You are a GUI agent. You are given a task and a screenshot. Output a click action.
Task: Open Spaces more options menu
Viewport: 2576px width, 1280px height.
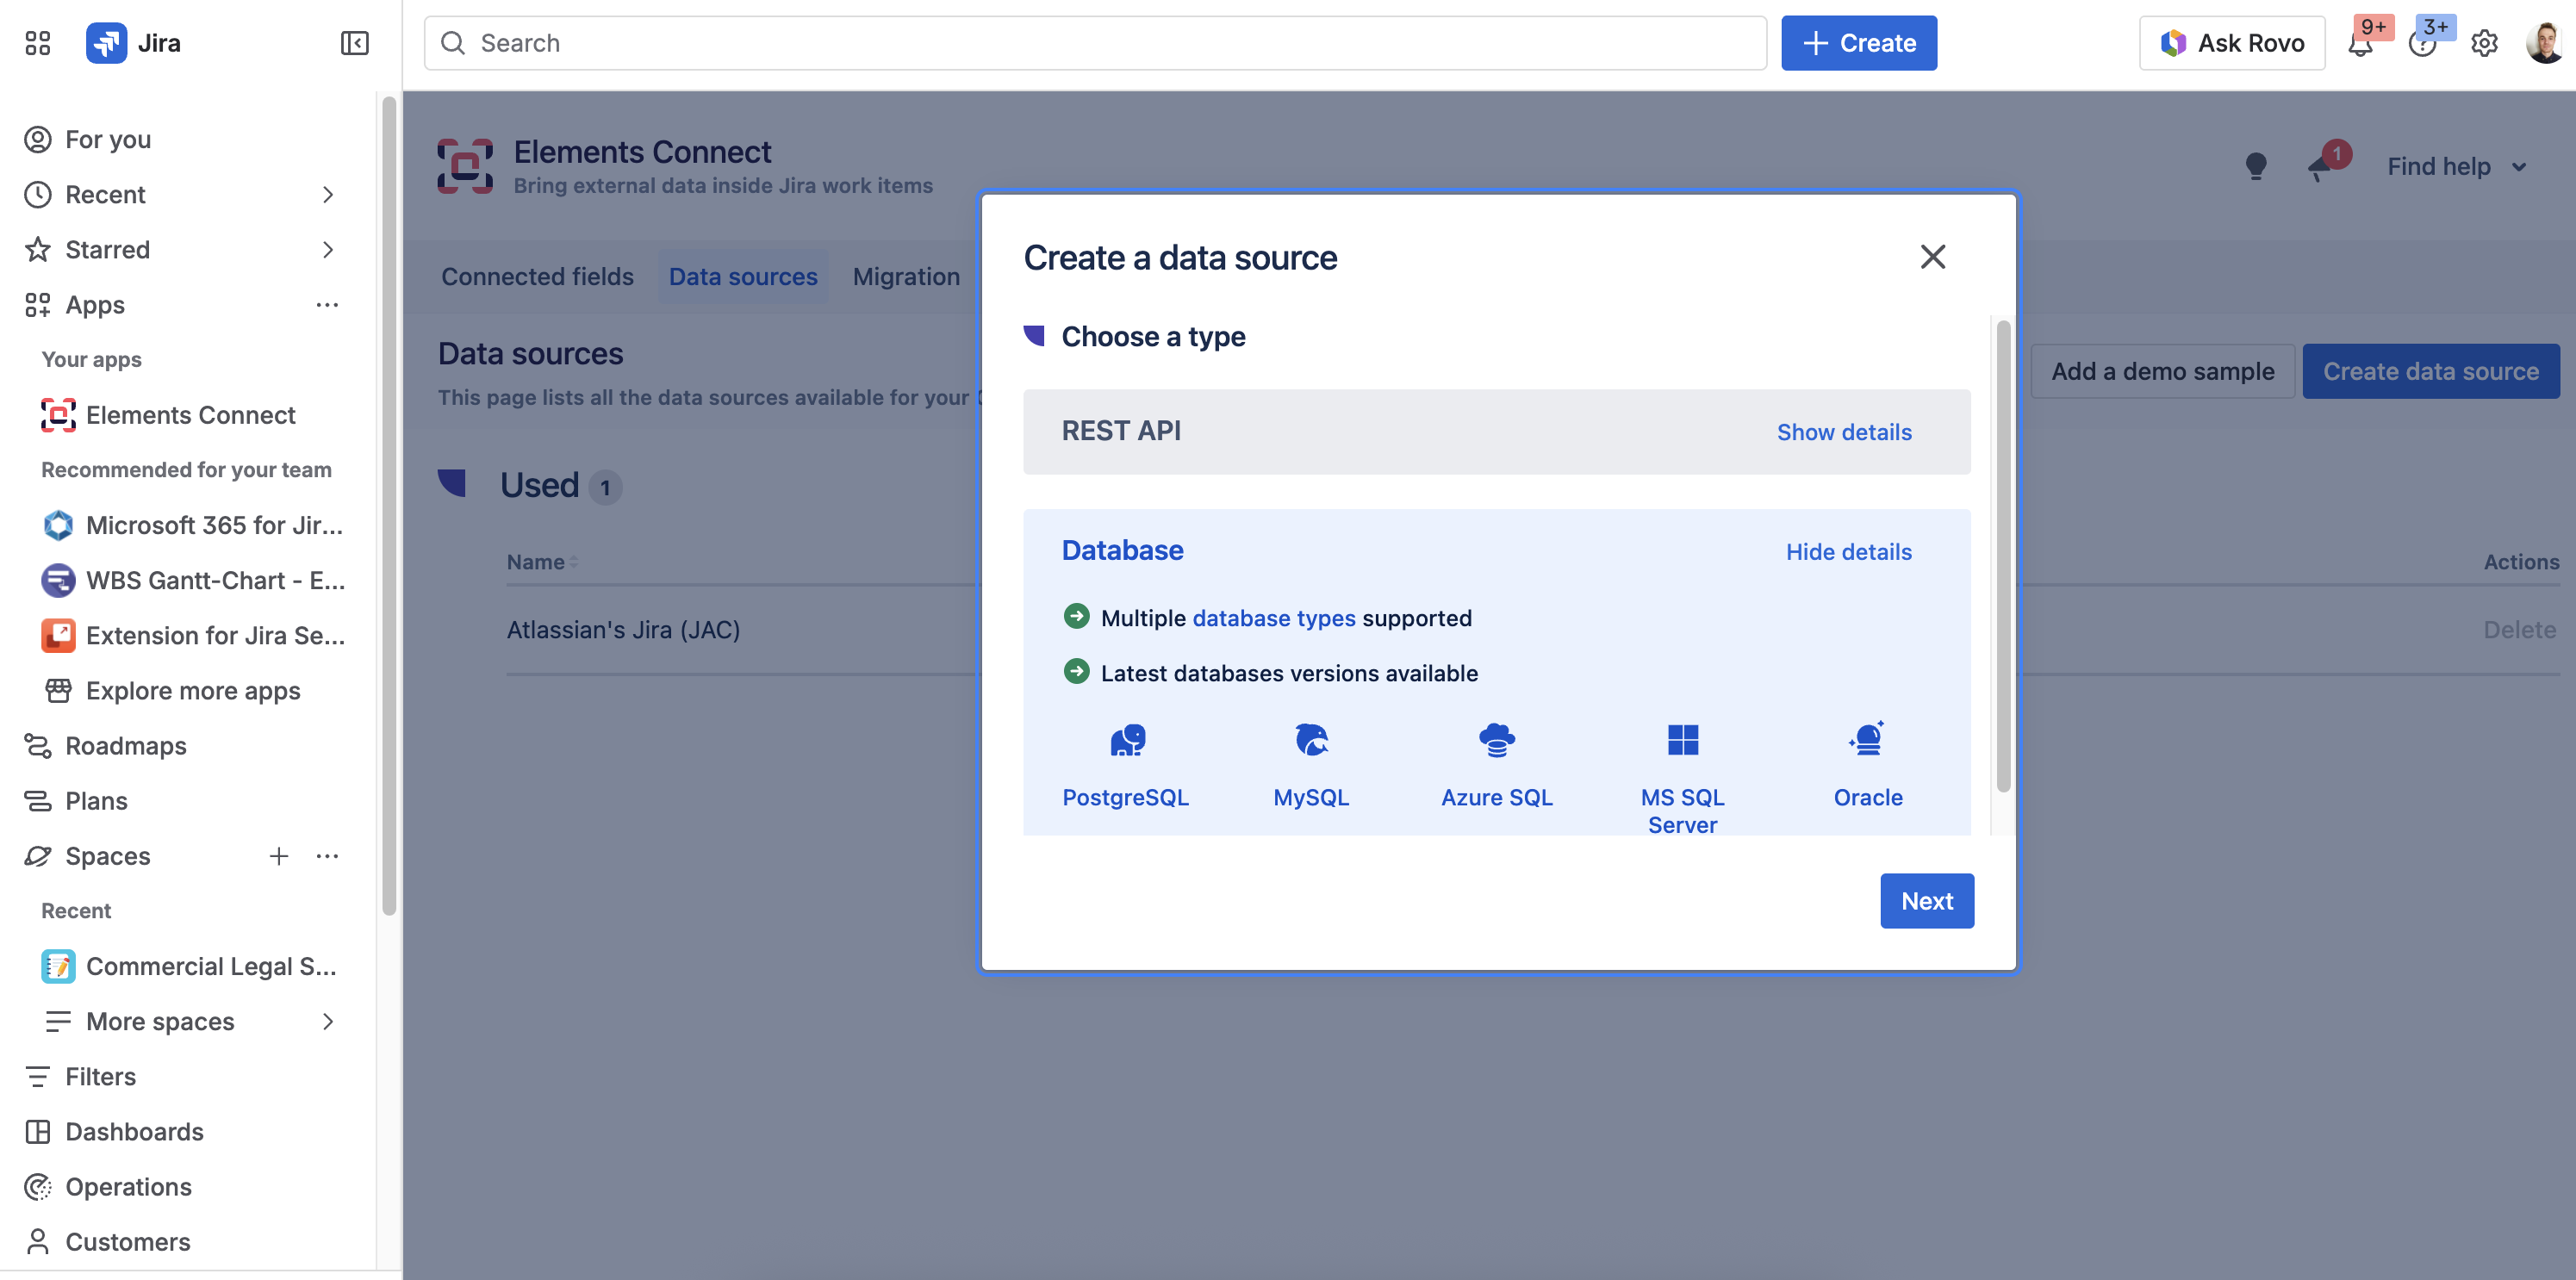(x=328, y=856)
